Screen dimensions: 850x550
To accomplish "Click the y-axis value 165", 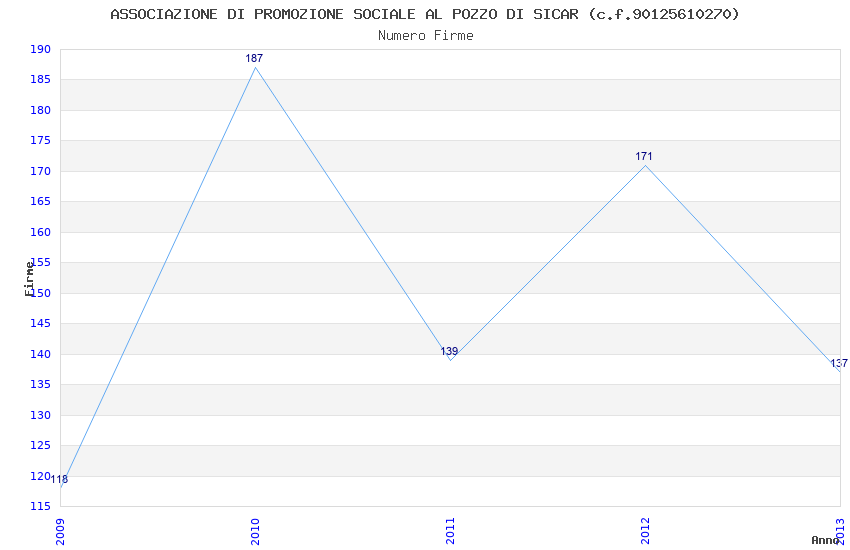I will (40, 202).
